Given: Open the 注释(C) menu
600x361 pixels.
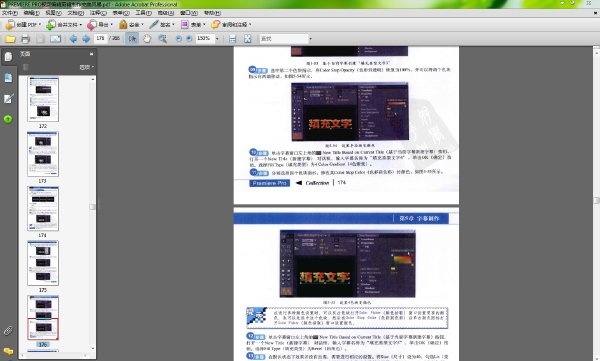Looking at the screenshot, I should click(x=98, y=13).
